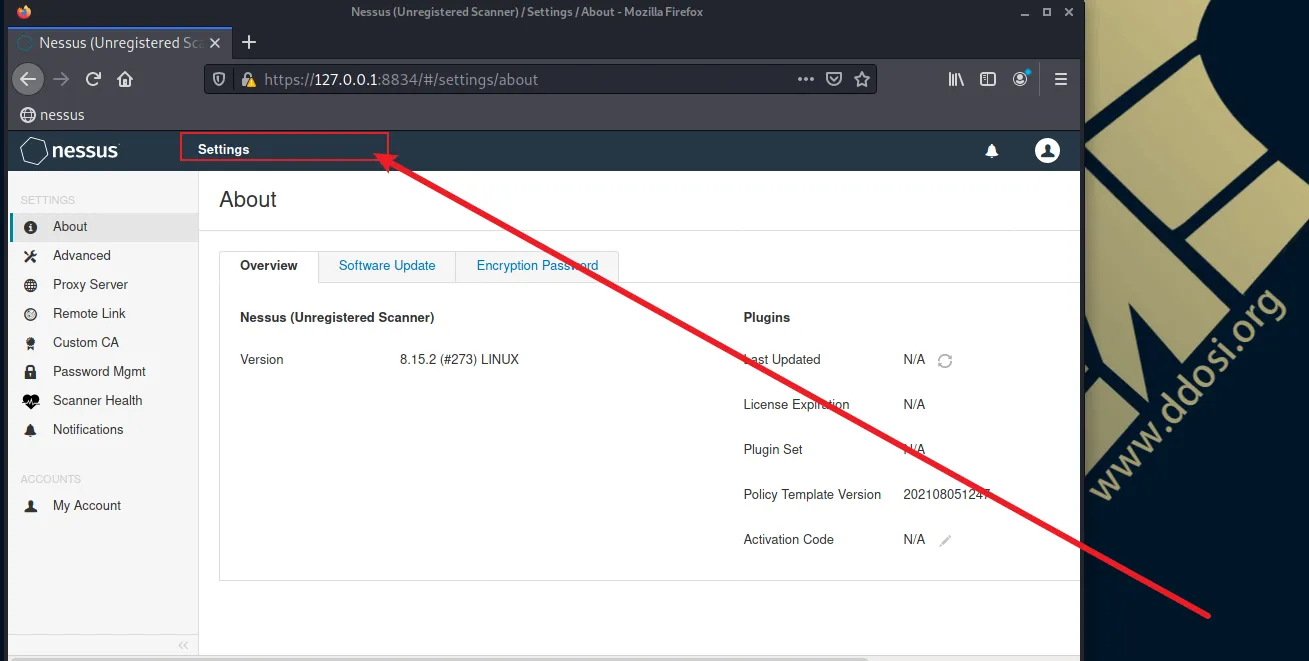Collapse the sidebar with the double chevron
This screenshot has height=661, width=1309.
[x=183, y=645]
